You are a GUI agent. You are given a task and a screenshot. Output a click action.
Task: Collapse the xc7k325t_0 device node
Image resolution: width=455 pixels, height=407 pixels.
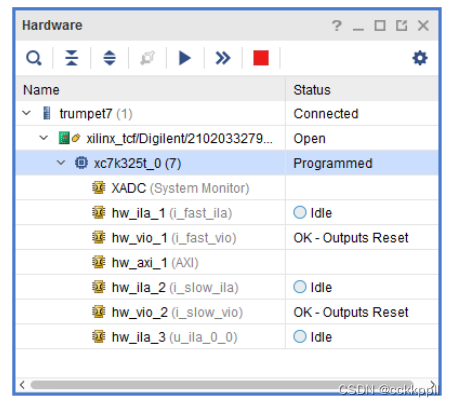point(61,163)
